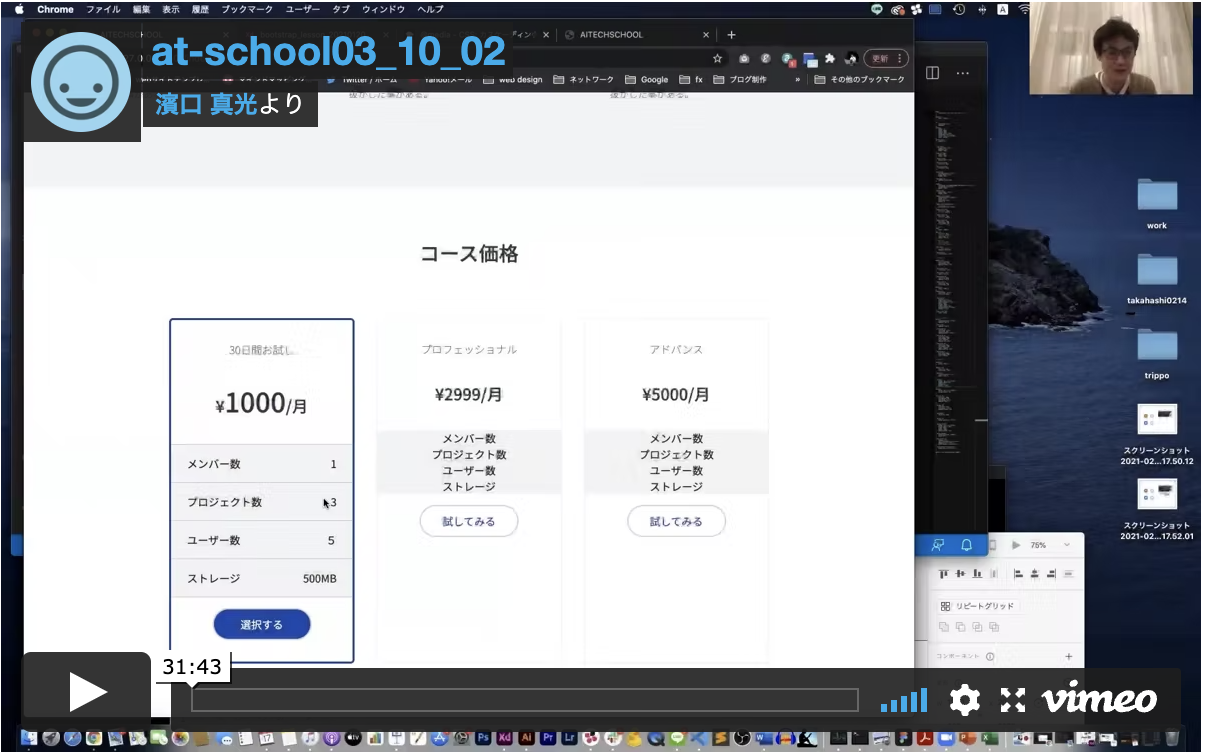Click the 選択する plan button

coord(262,624)
